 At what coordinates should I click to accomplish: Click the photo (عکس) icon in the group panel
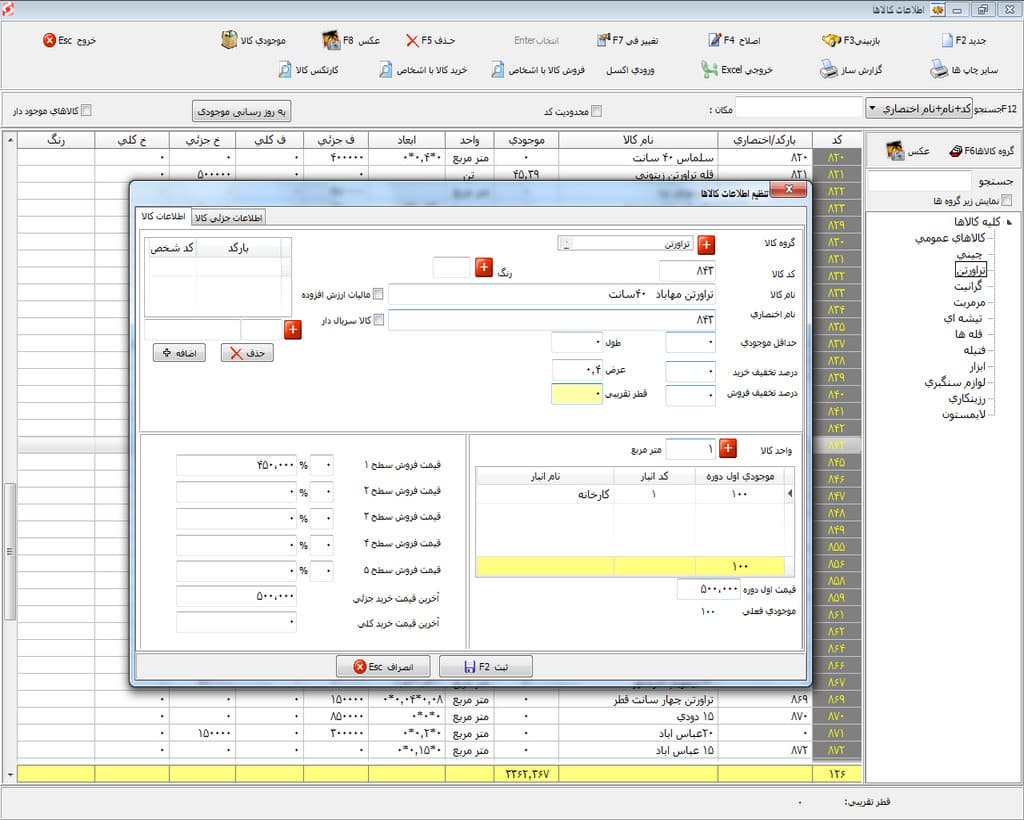pyautogui.click(x=895, y=151)
